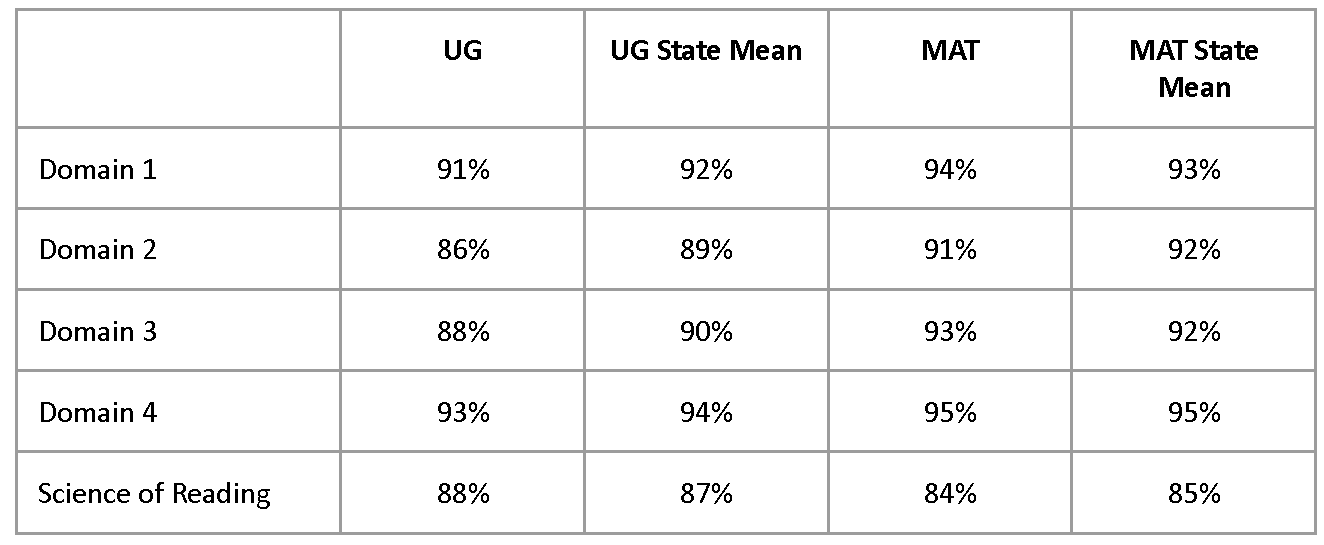Image resolution: width=1324 pixels, height=545 pixels.
Task: Select Domain 4 MAT State Mean cell
Action: pyautogui.click(x=1193, y=412)
